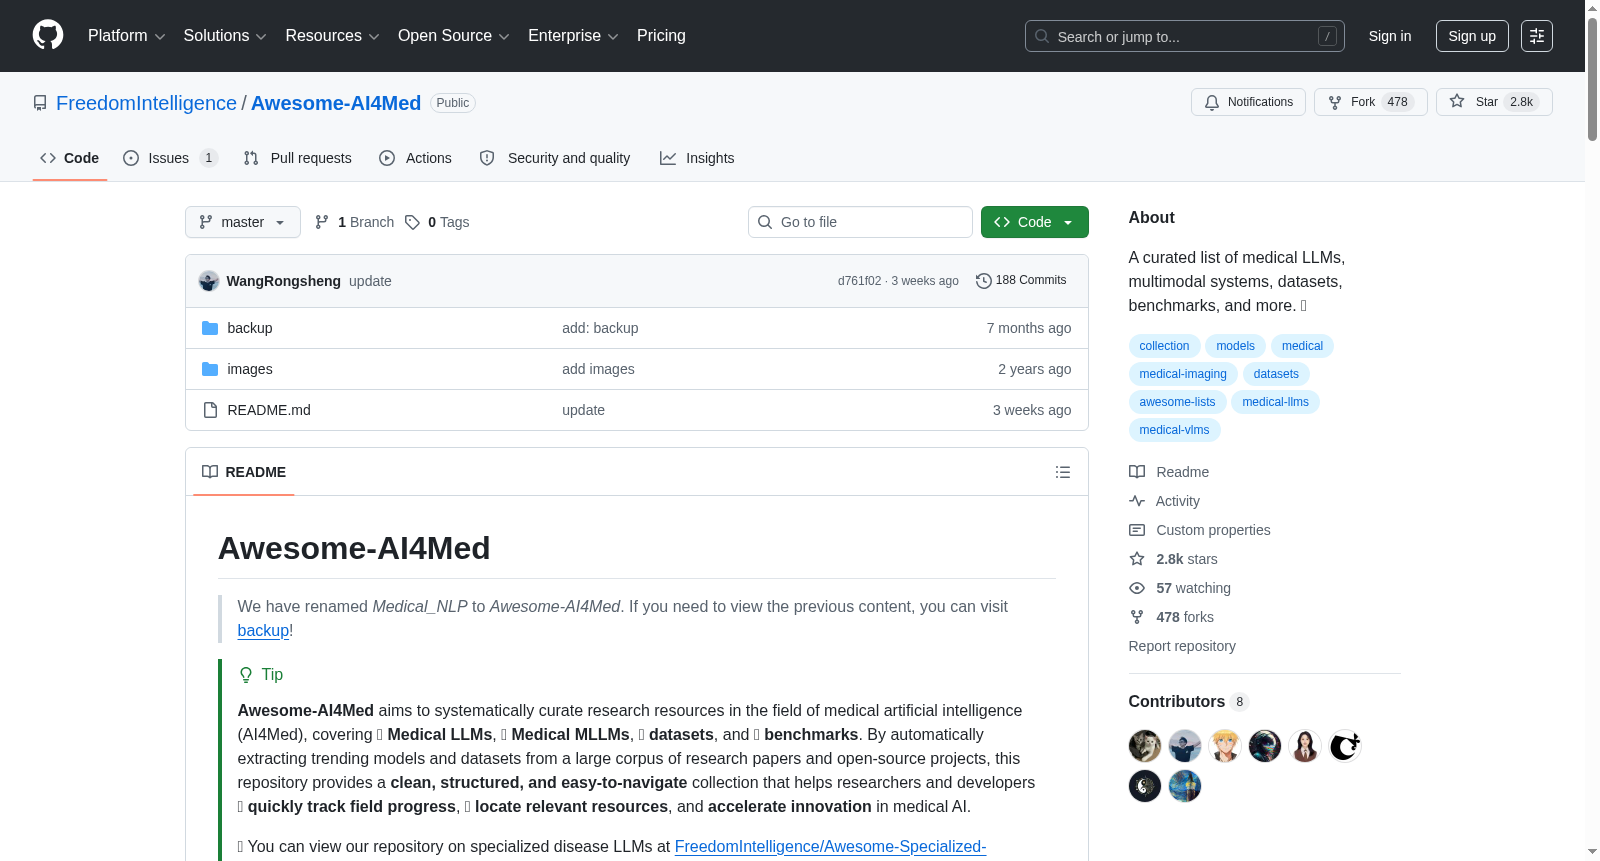Expand the Platform menu
The height and width of the screenshot is (861, 1600).
pyautogui.click(x=126, y=36)
